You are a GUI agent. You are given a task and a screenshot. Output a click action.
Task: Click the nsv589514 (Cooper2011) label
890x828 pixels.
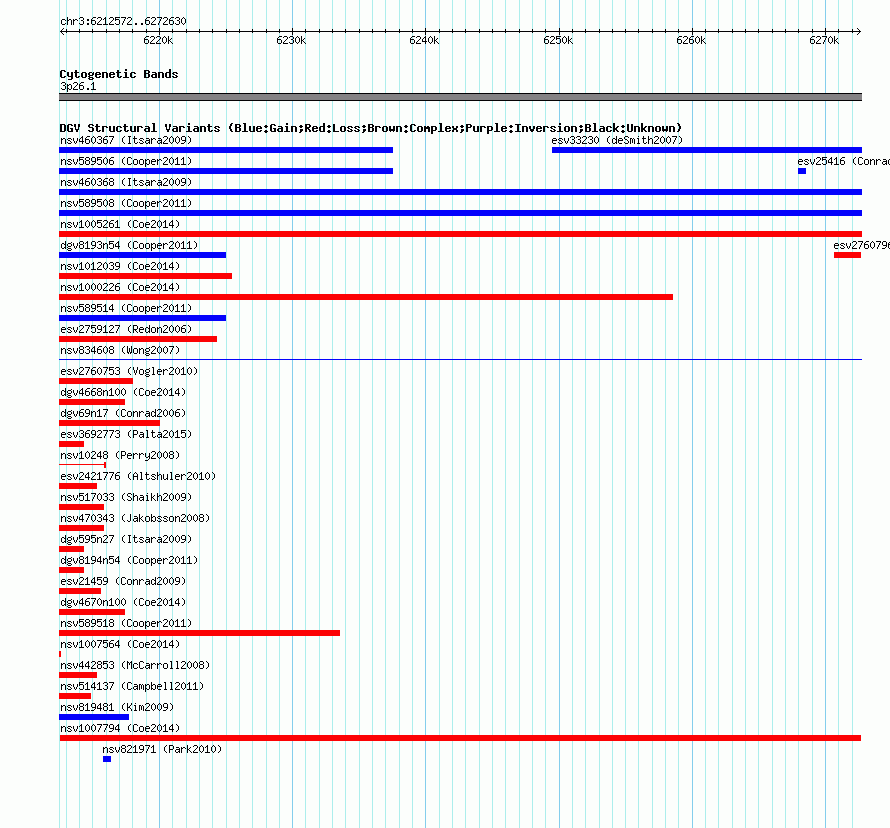pos(126,308)
